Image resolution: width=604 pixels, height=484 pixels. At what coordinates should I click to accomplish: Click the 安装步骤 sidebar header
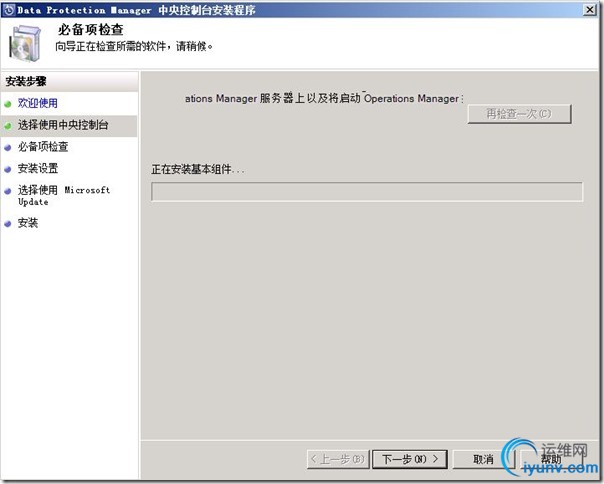click(26, 81)
